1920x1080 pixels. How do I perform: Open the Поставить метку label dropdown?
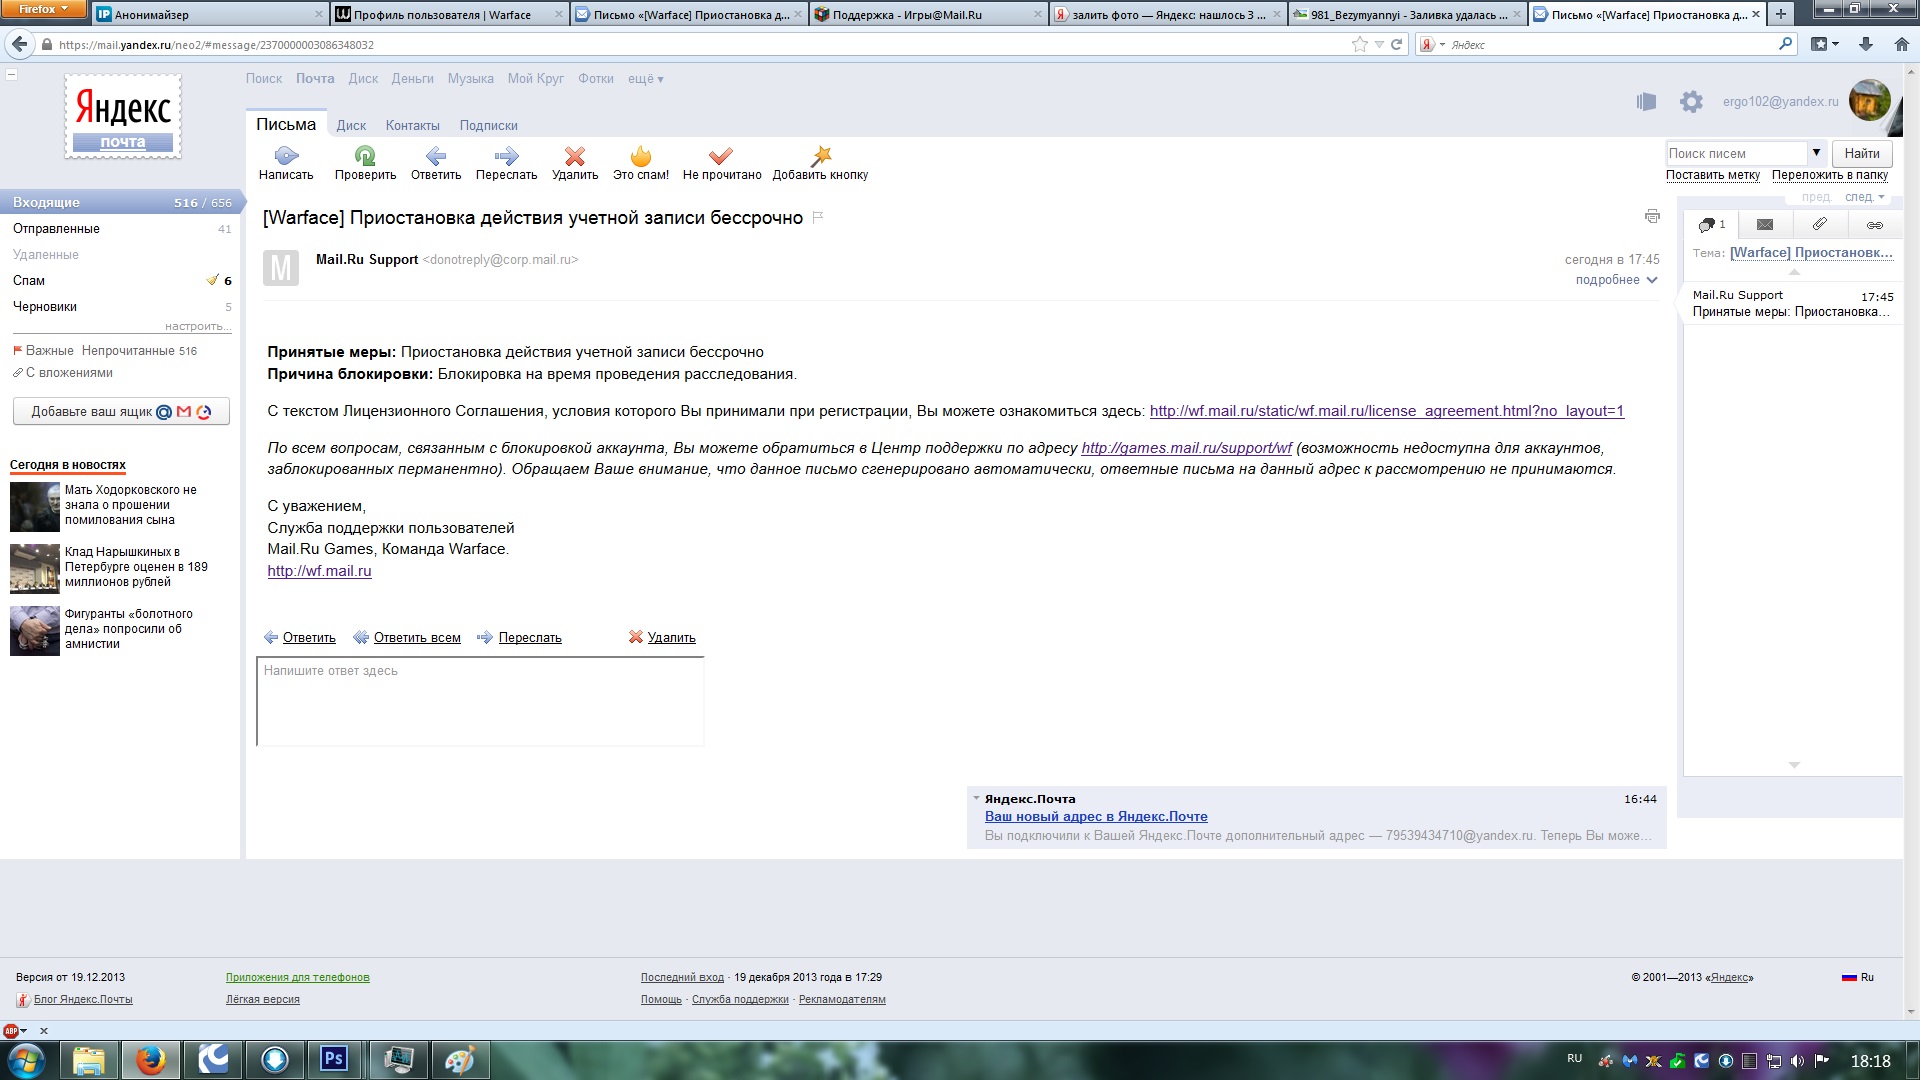pyautogui.click(x=1712, y=175)
